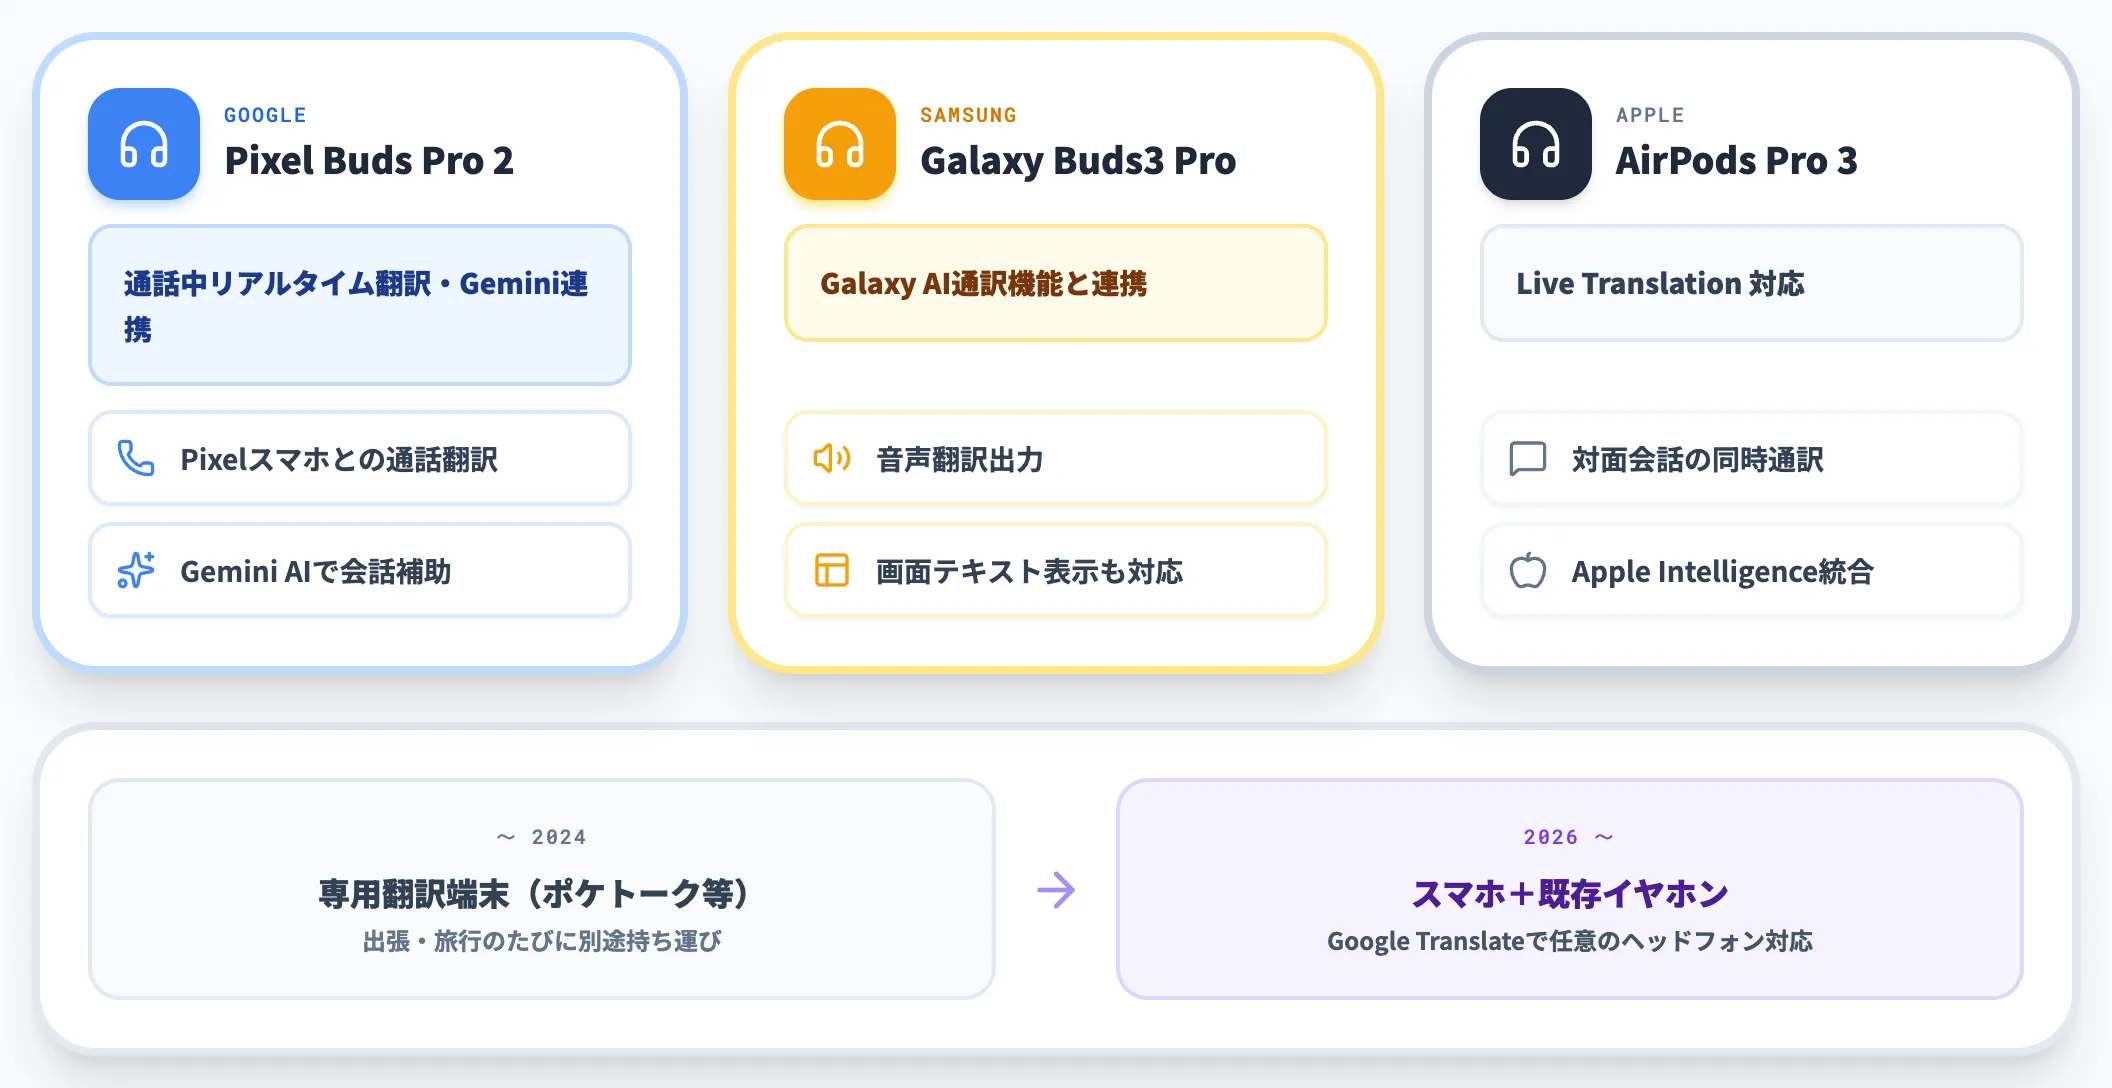2112x1088 pixels.
Task: Open the スマホ+既存イヤホン card
Action: click(1570, 889)
